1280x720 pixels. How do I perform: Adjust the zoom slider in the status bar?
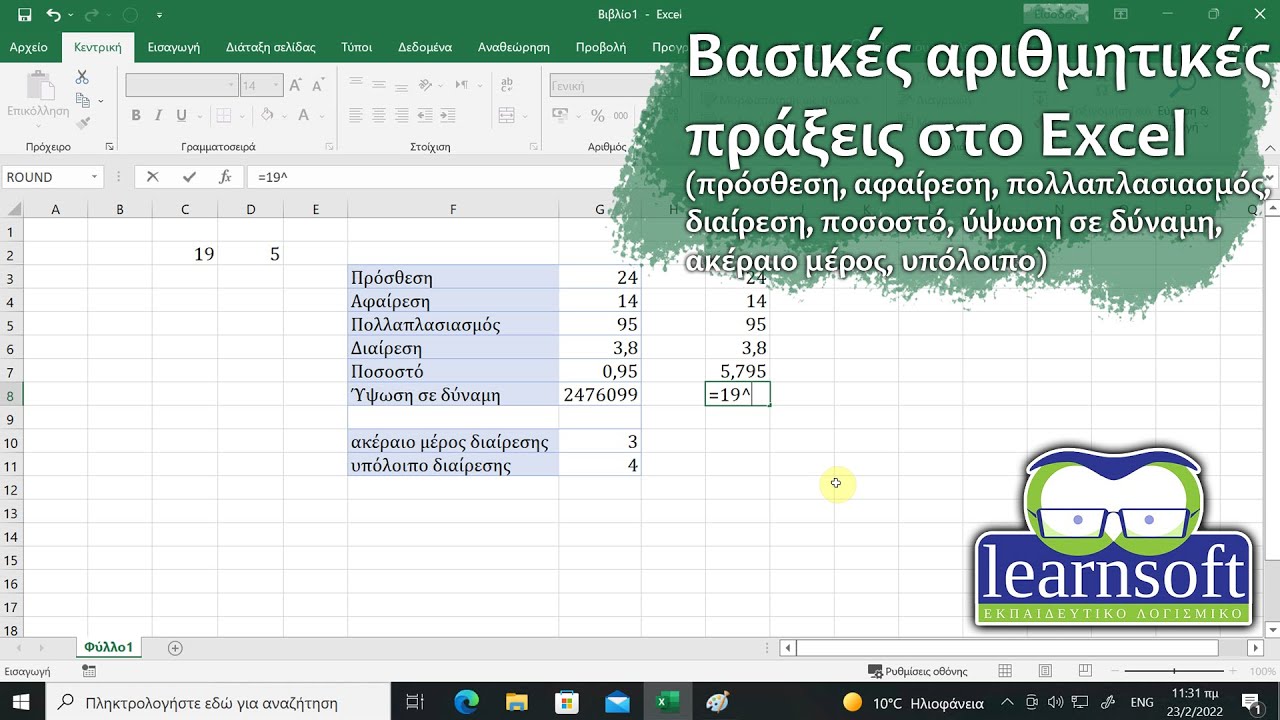tap(1174, 671)
